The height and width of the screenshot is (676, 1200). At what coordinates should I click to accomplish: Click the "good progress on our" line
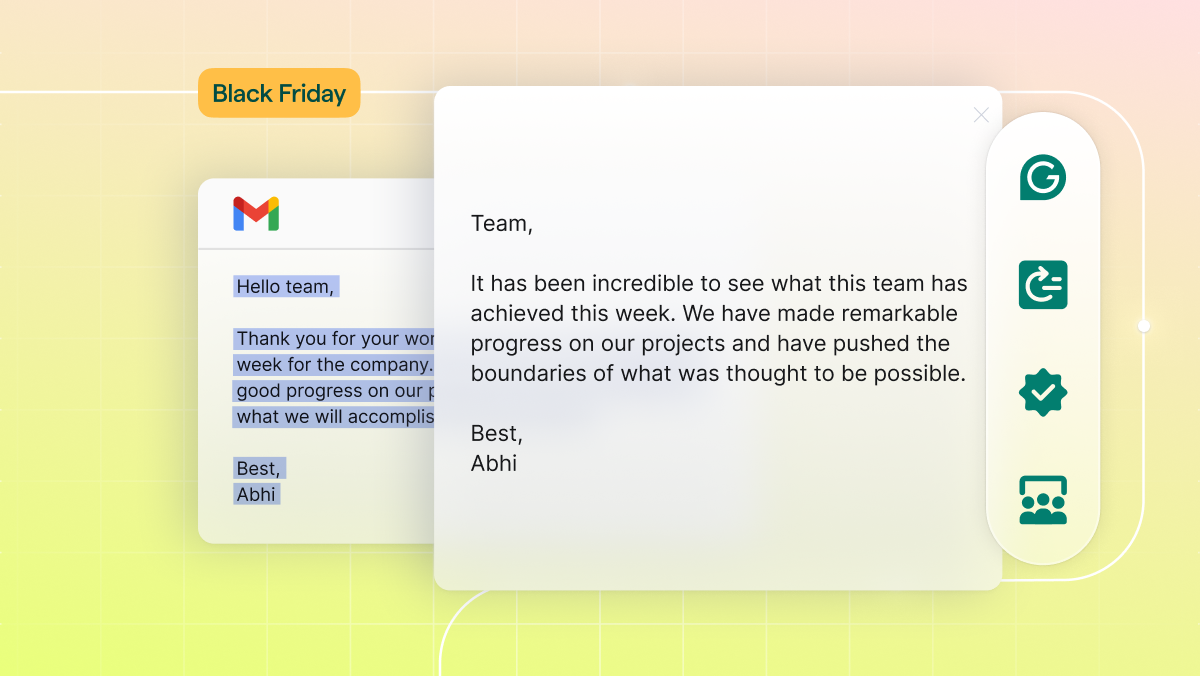click(334, 390)
